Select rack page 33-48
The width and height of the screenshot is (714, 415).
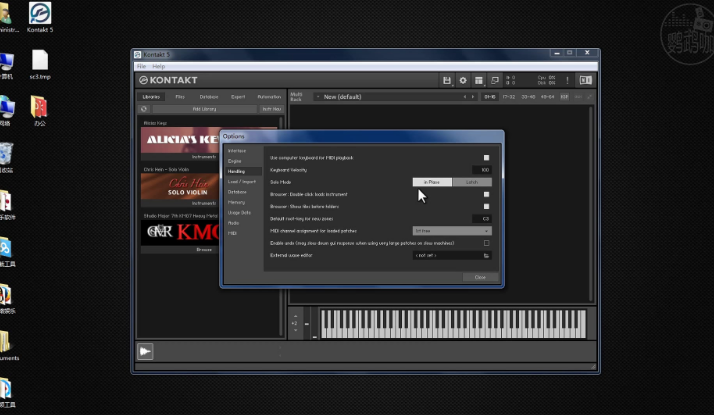[528, 97]
